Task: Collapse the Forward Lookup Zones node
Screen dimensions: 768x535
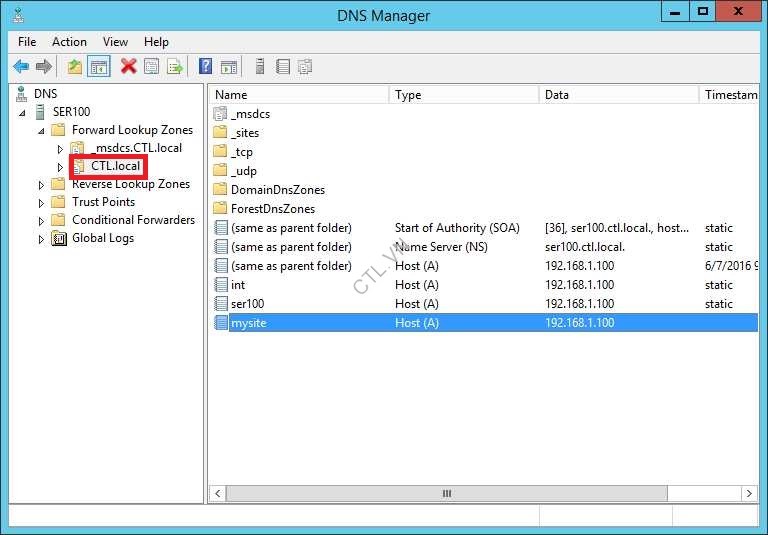Action: pos(42,130)
